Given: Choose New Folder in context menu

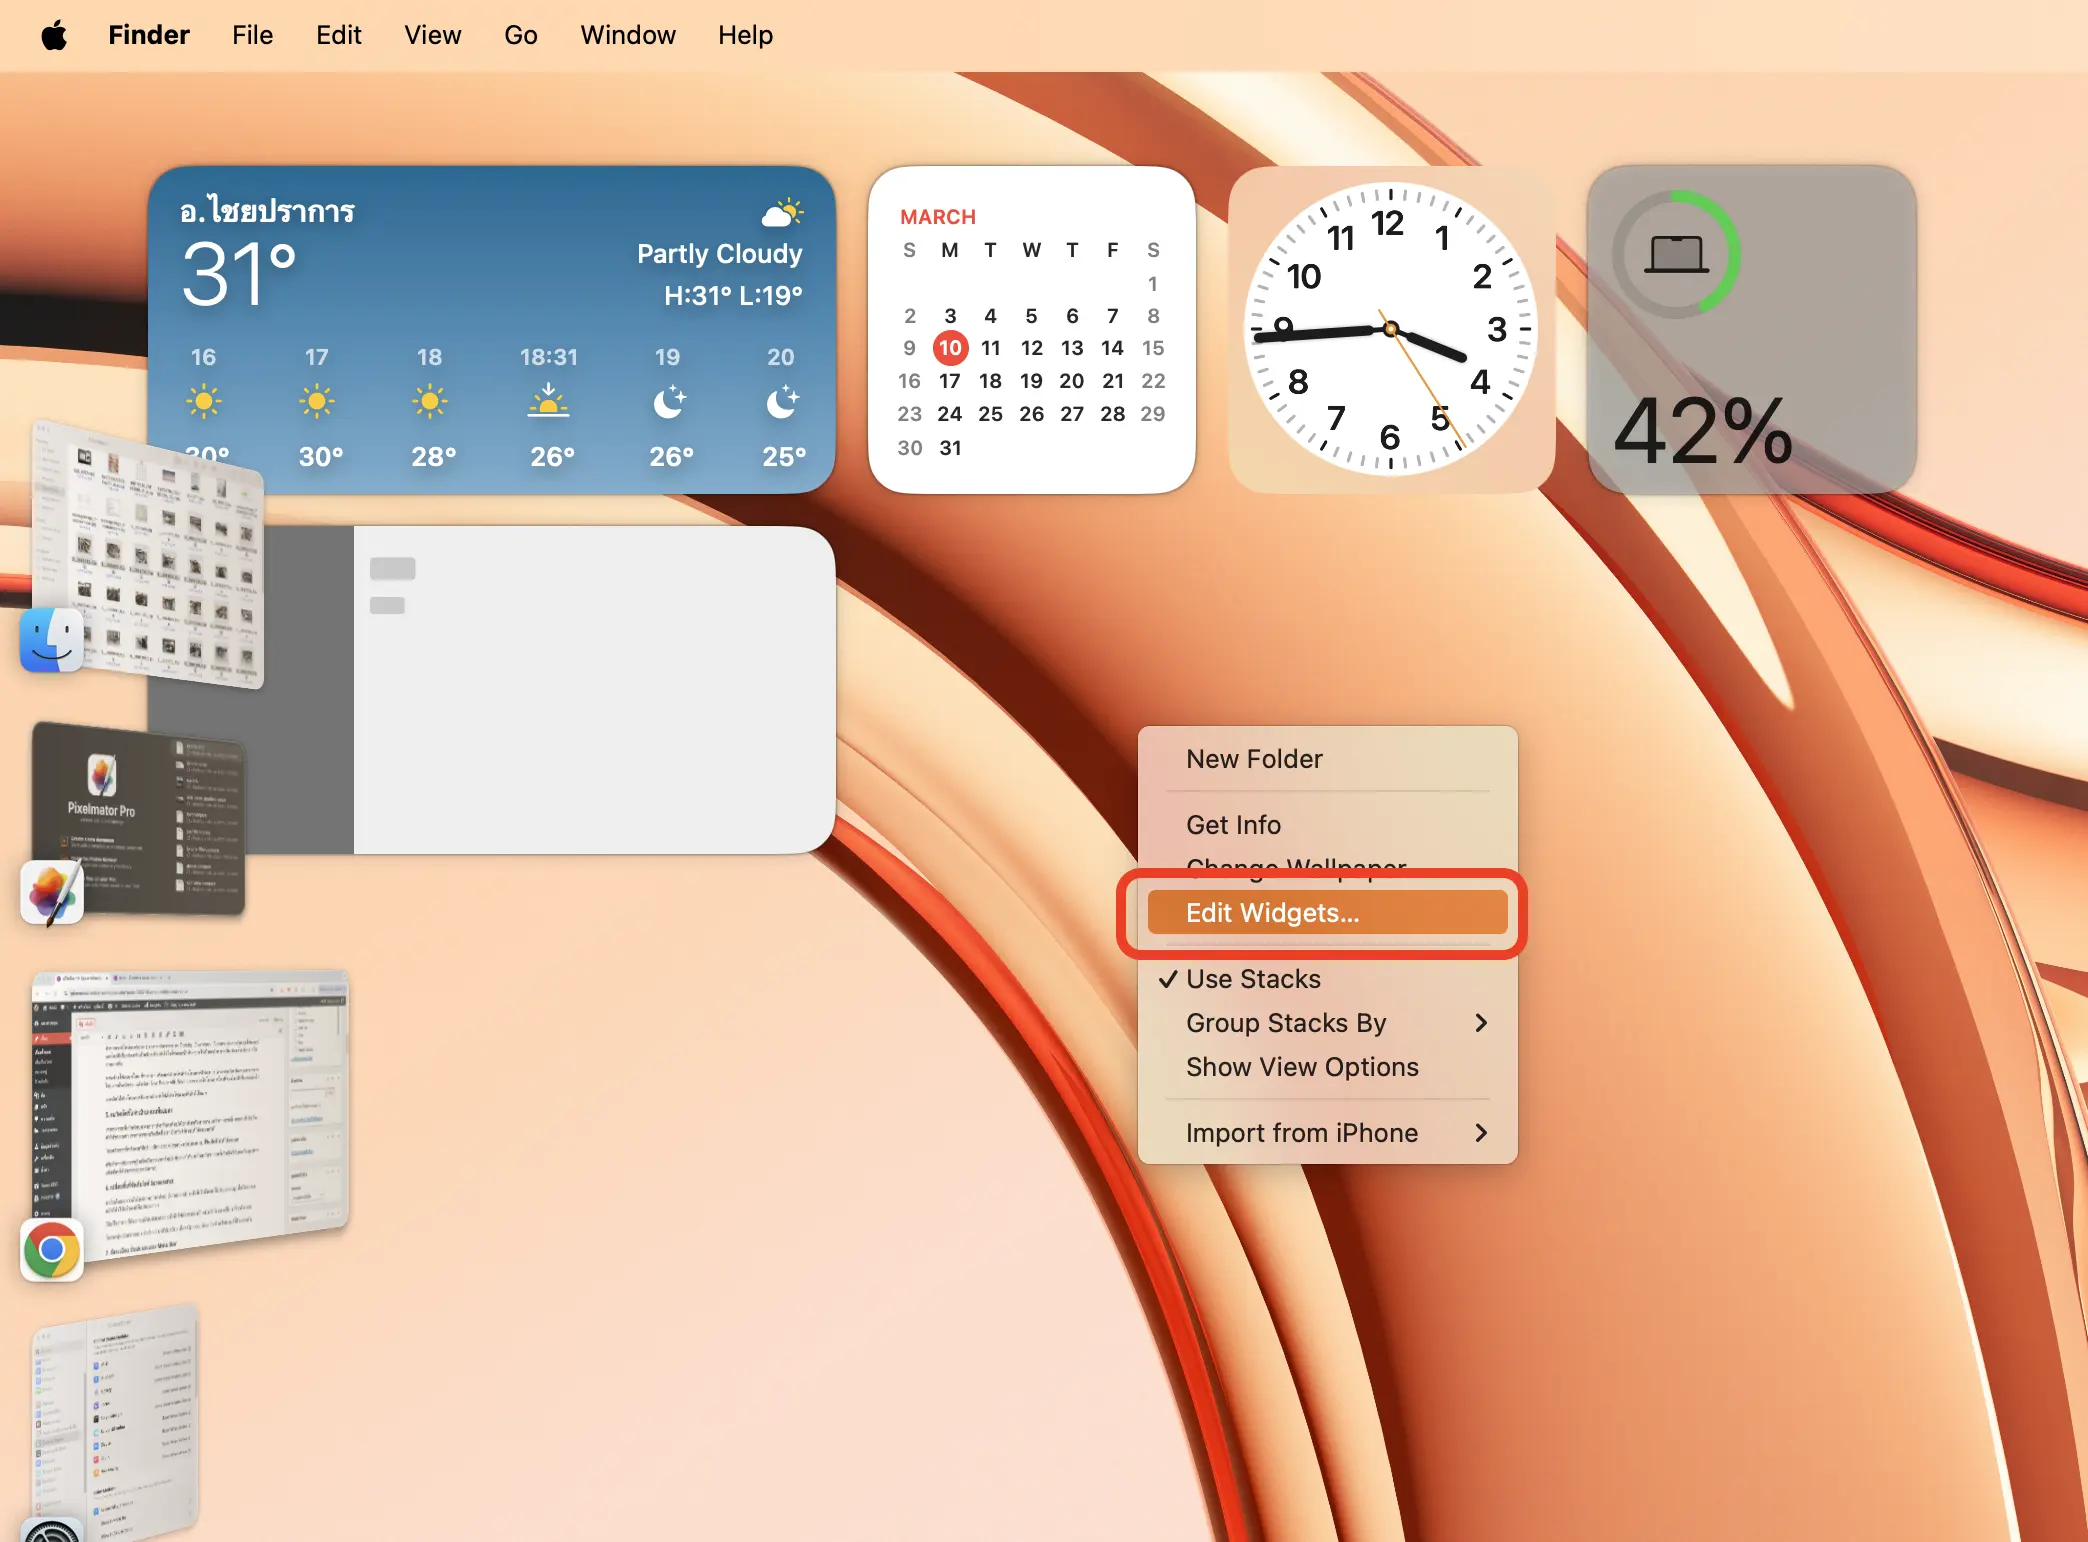Looking at the screenshot, I should click(1254, 759).
